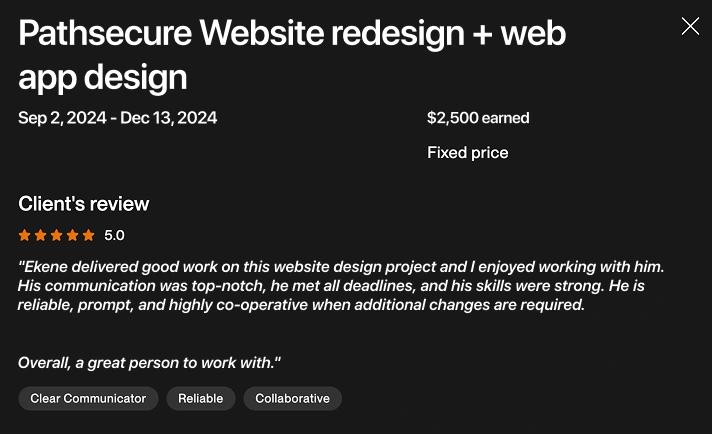Click the fifth orange rating star
This screenshot has height=434, width=712.
(x=88, y=236)
